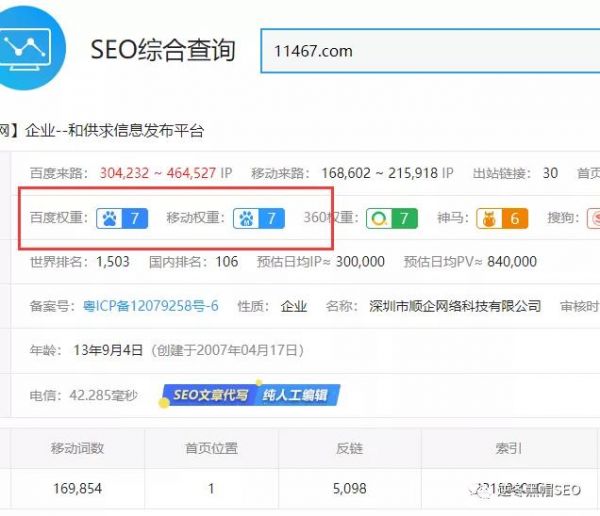
Task: Click the world rank value 1,503
Action: point(113,262)
